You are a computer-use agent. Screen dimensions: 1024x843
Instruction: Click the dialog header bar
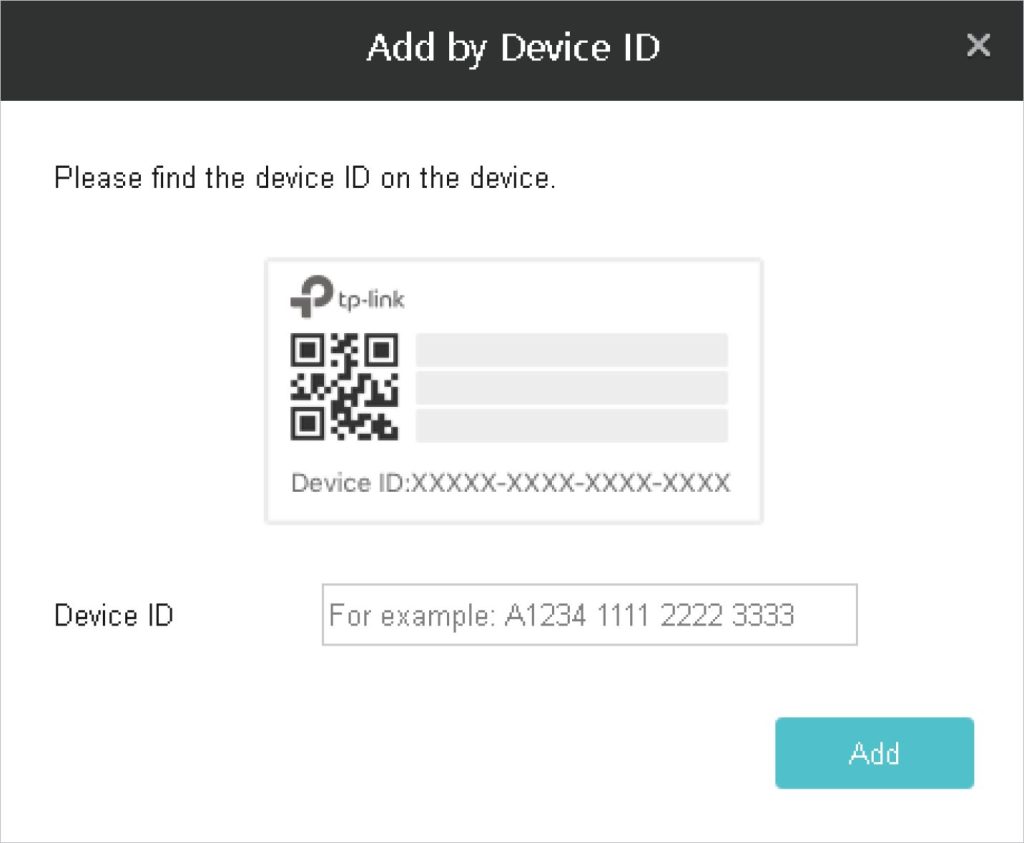[200, 50]
